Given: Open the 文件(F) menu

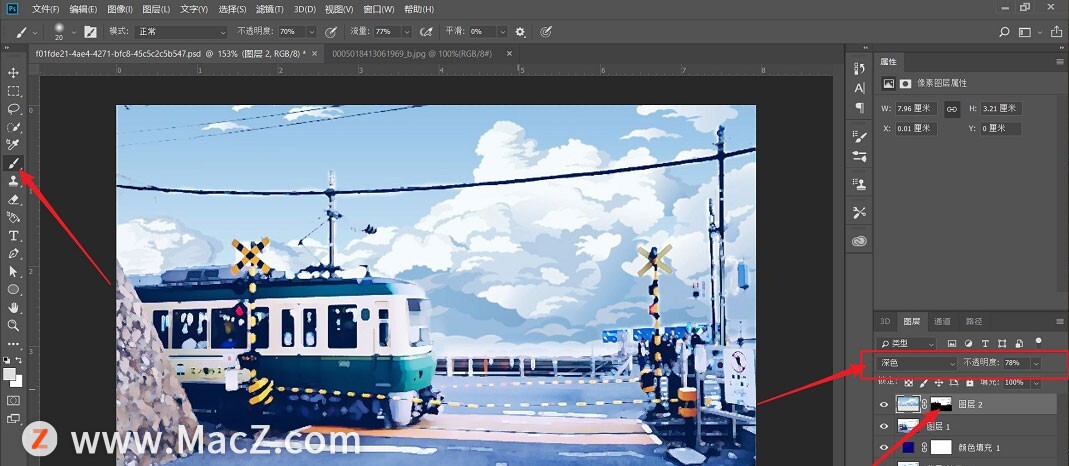Looking at the screenshot, I should 46,10.
